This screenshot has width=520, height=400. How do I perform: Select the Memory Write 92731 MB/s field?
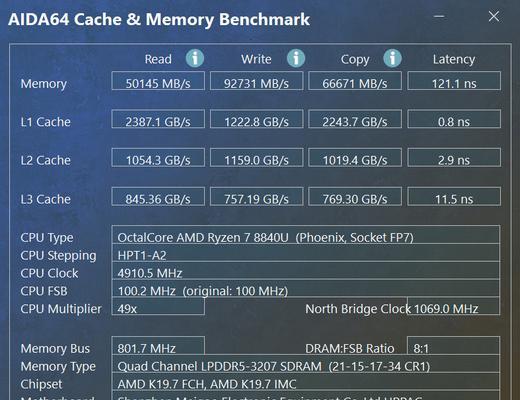256,81
